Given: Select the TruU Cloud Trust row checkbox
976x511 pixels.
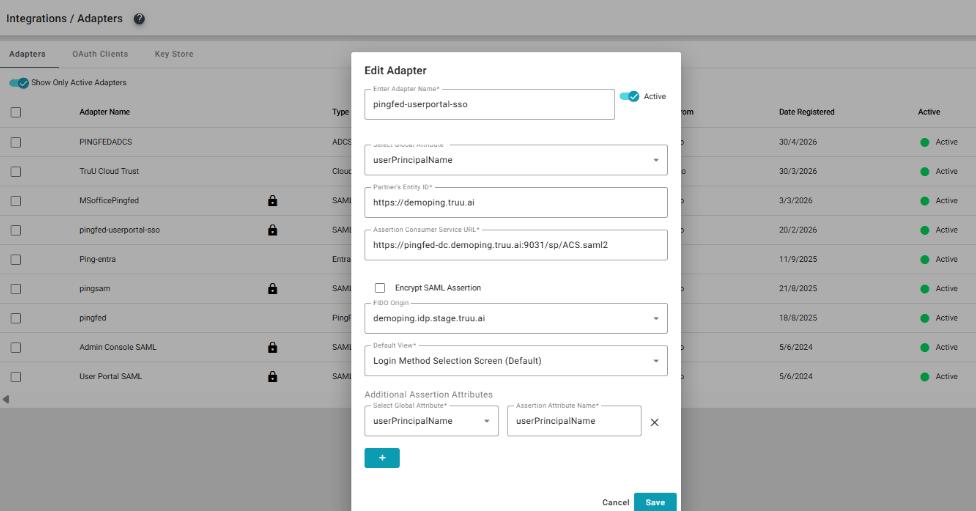Looking at the screenshot, I should point(16,172).
